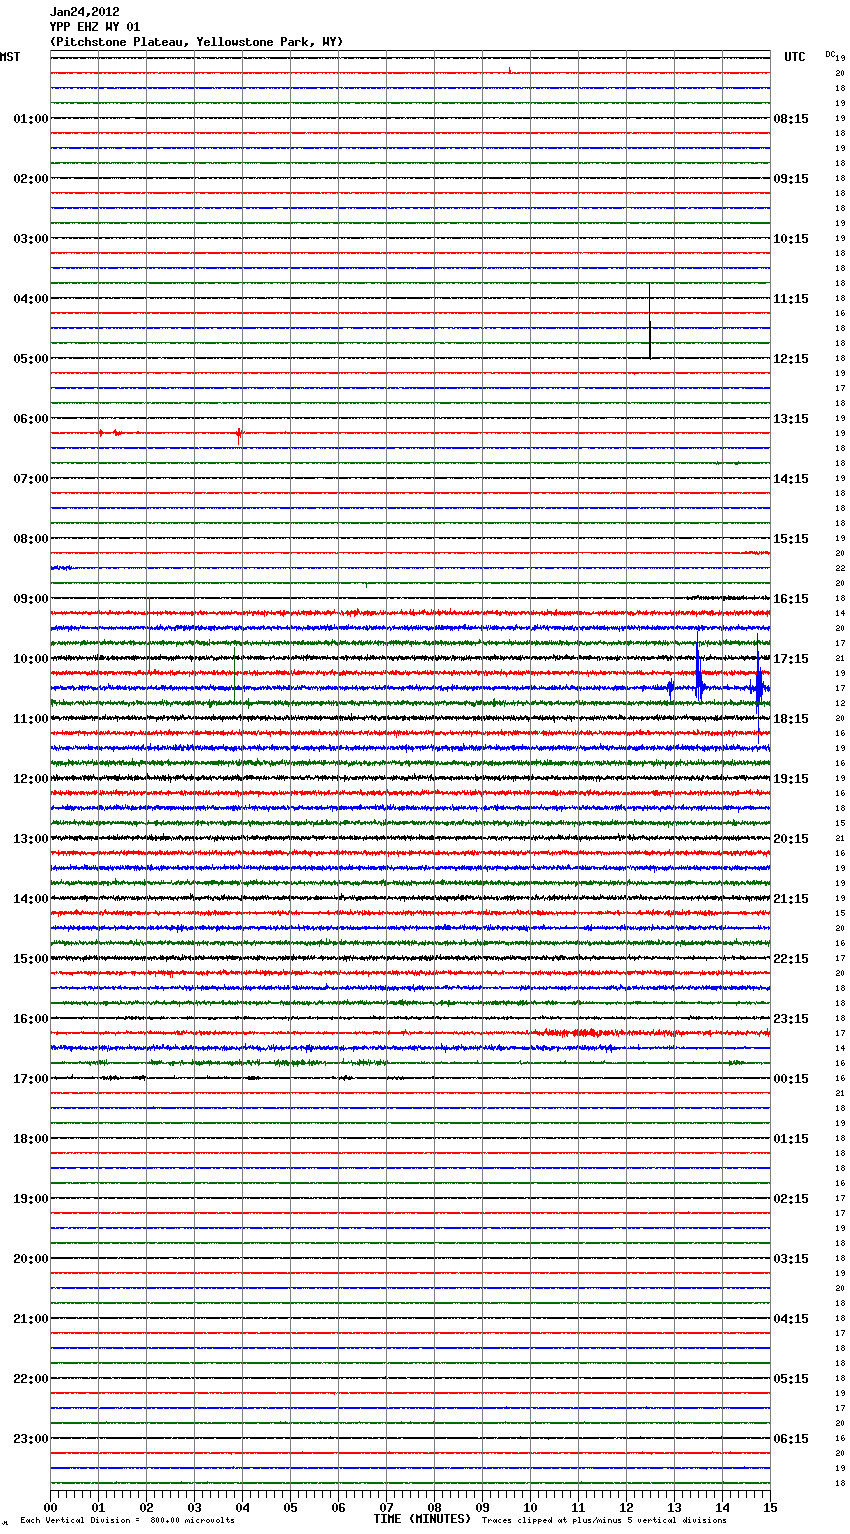
Task: Click the 04:15 UTC time label
Action: (x=791, y=1319)
